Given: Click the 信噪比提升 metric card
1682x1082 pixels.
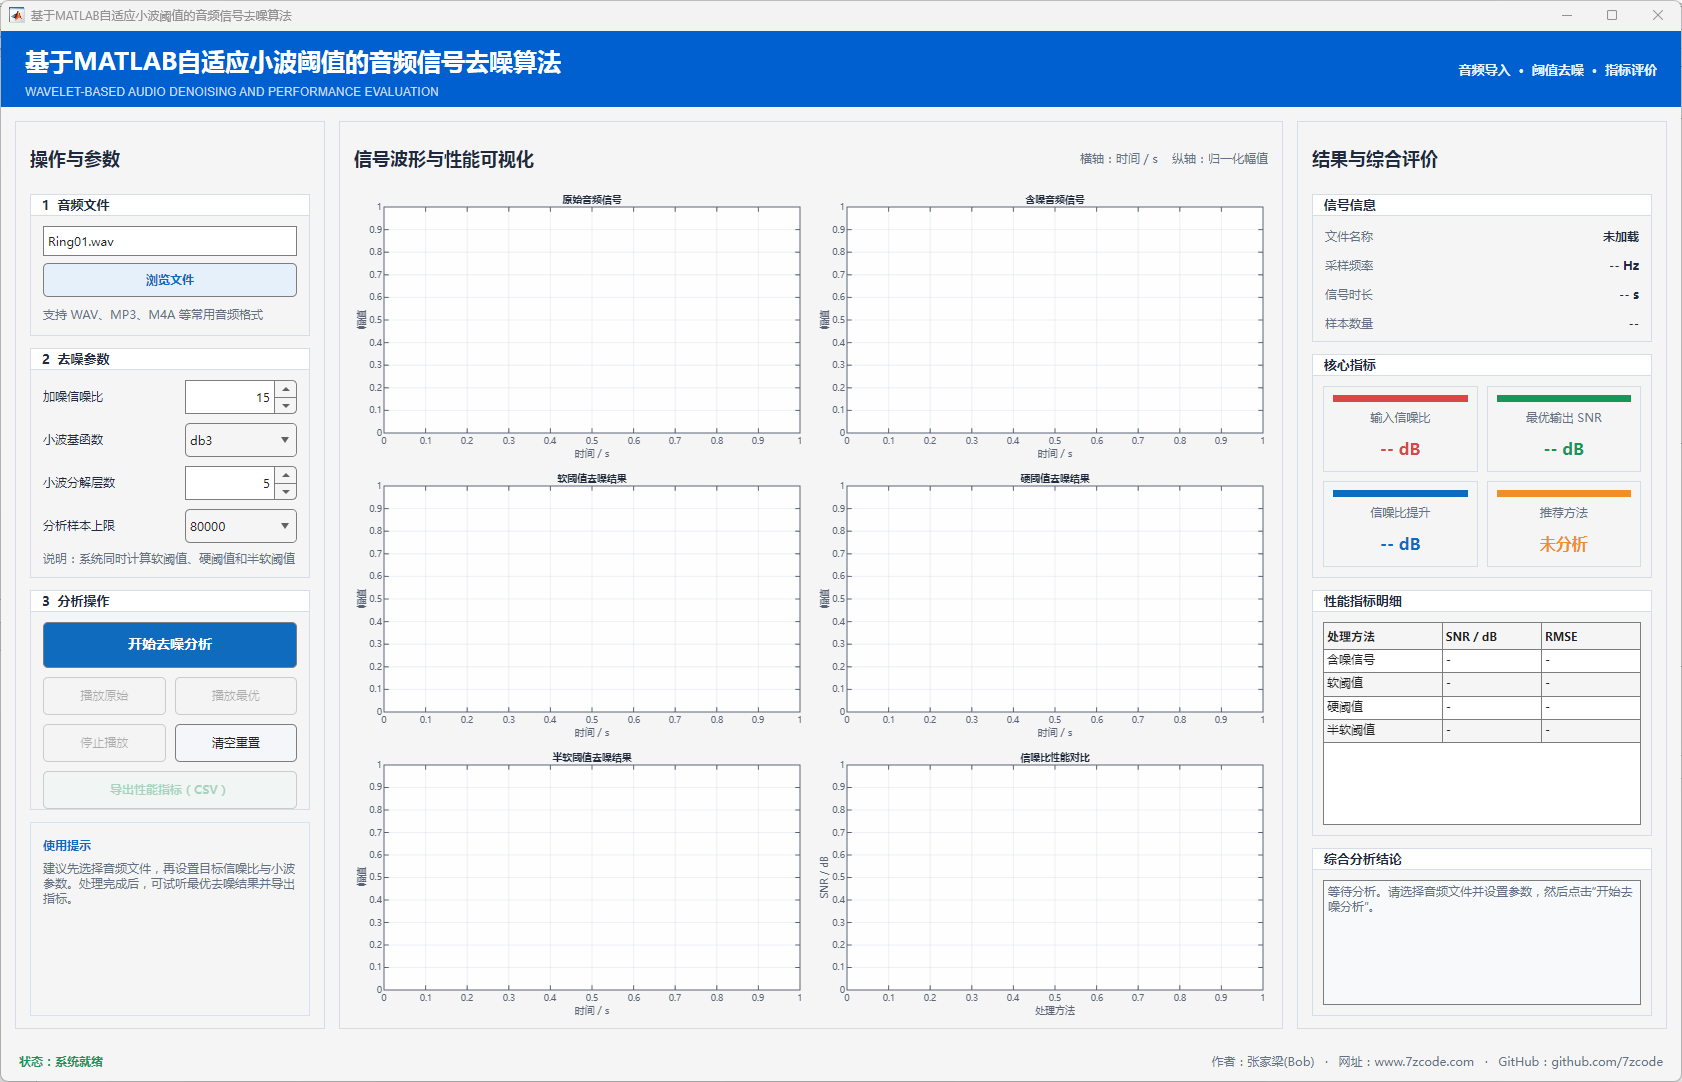Looking at the screenshot, I should click(x=1400, y=524).
